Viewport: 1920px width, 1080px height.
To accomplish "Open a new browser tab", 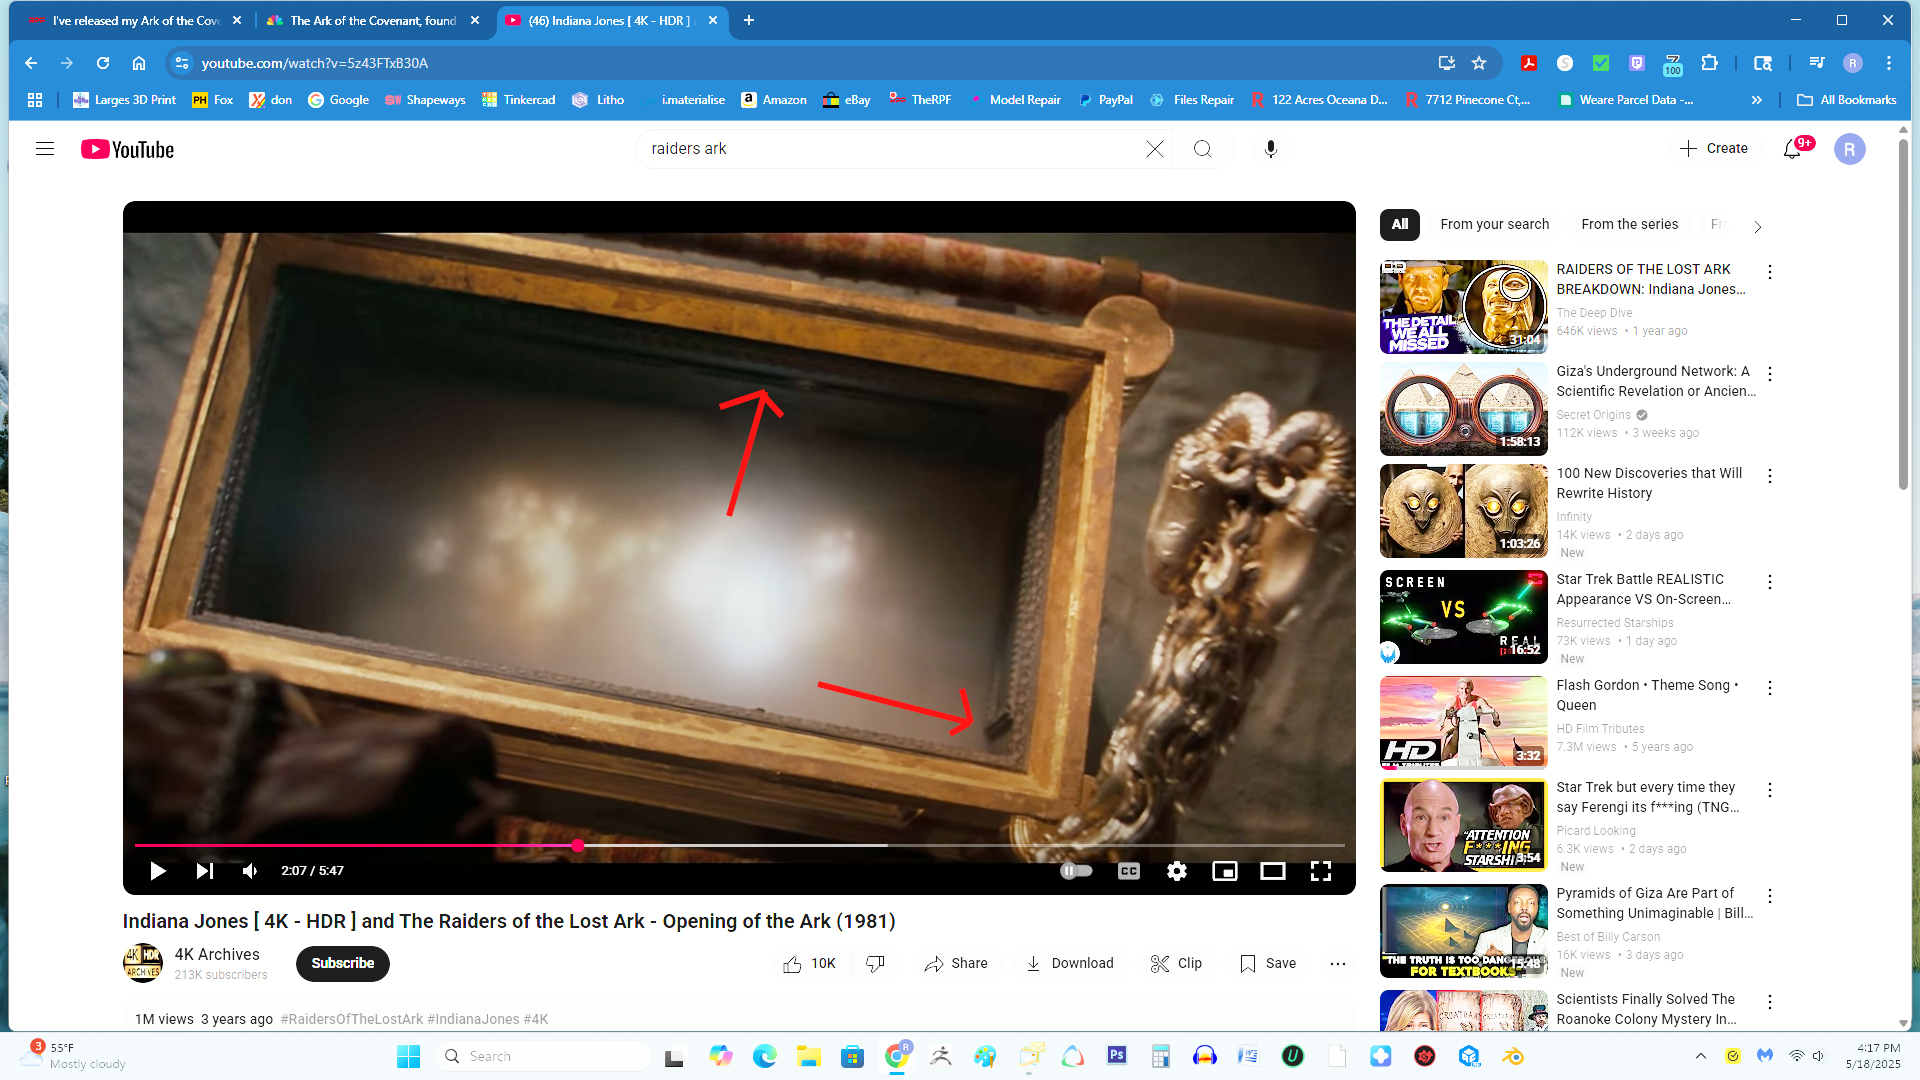I will click(x=749, y=20).
